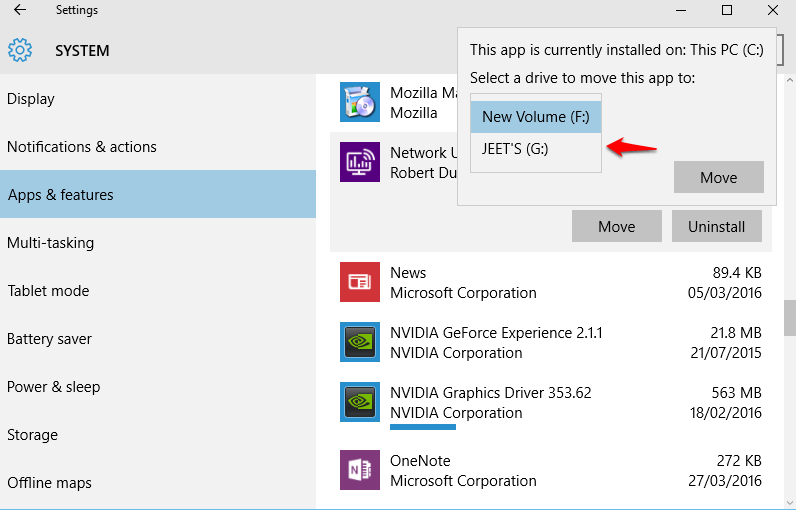Click Move button beside Uninstall
This screenshot has height=510, width=796.
tap(617, 226)
